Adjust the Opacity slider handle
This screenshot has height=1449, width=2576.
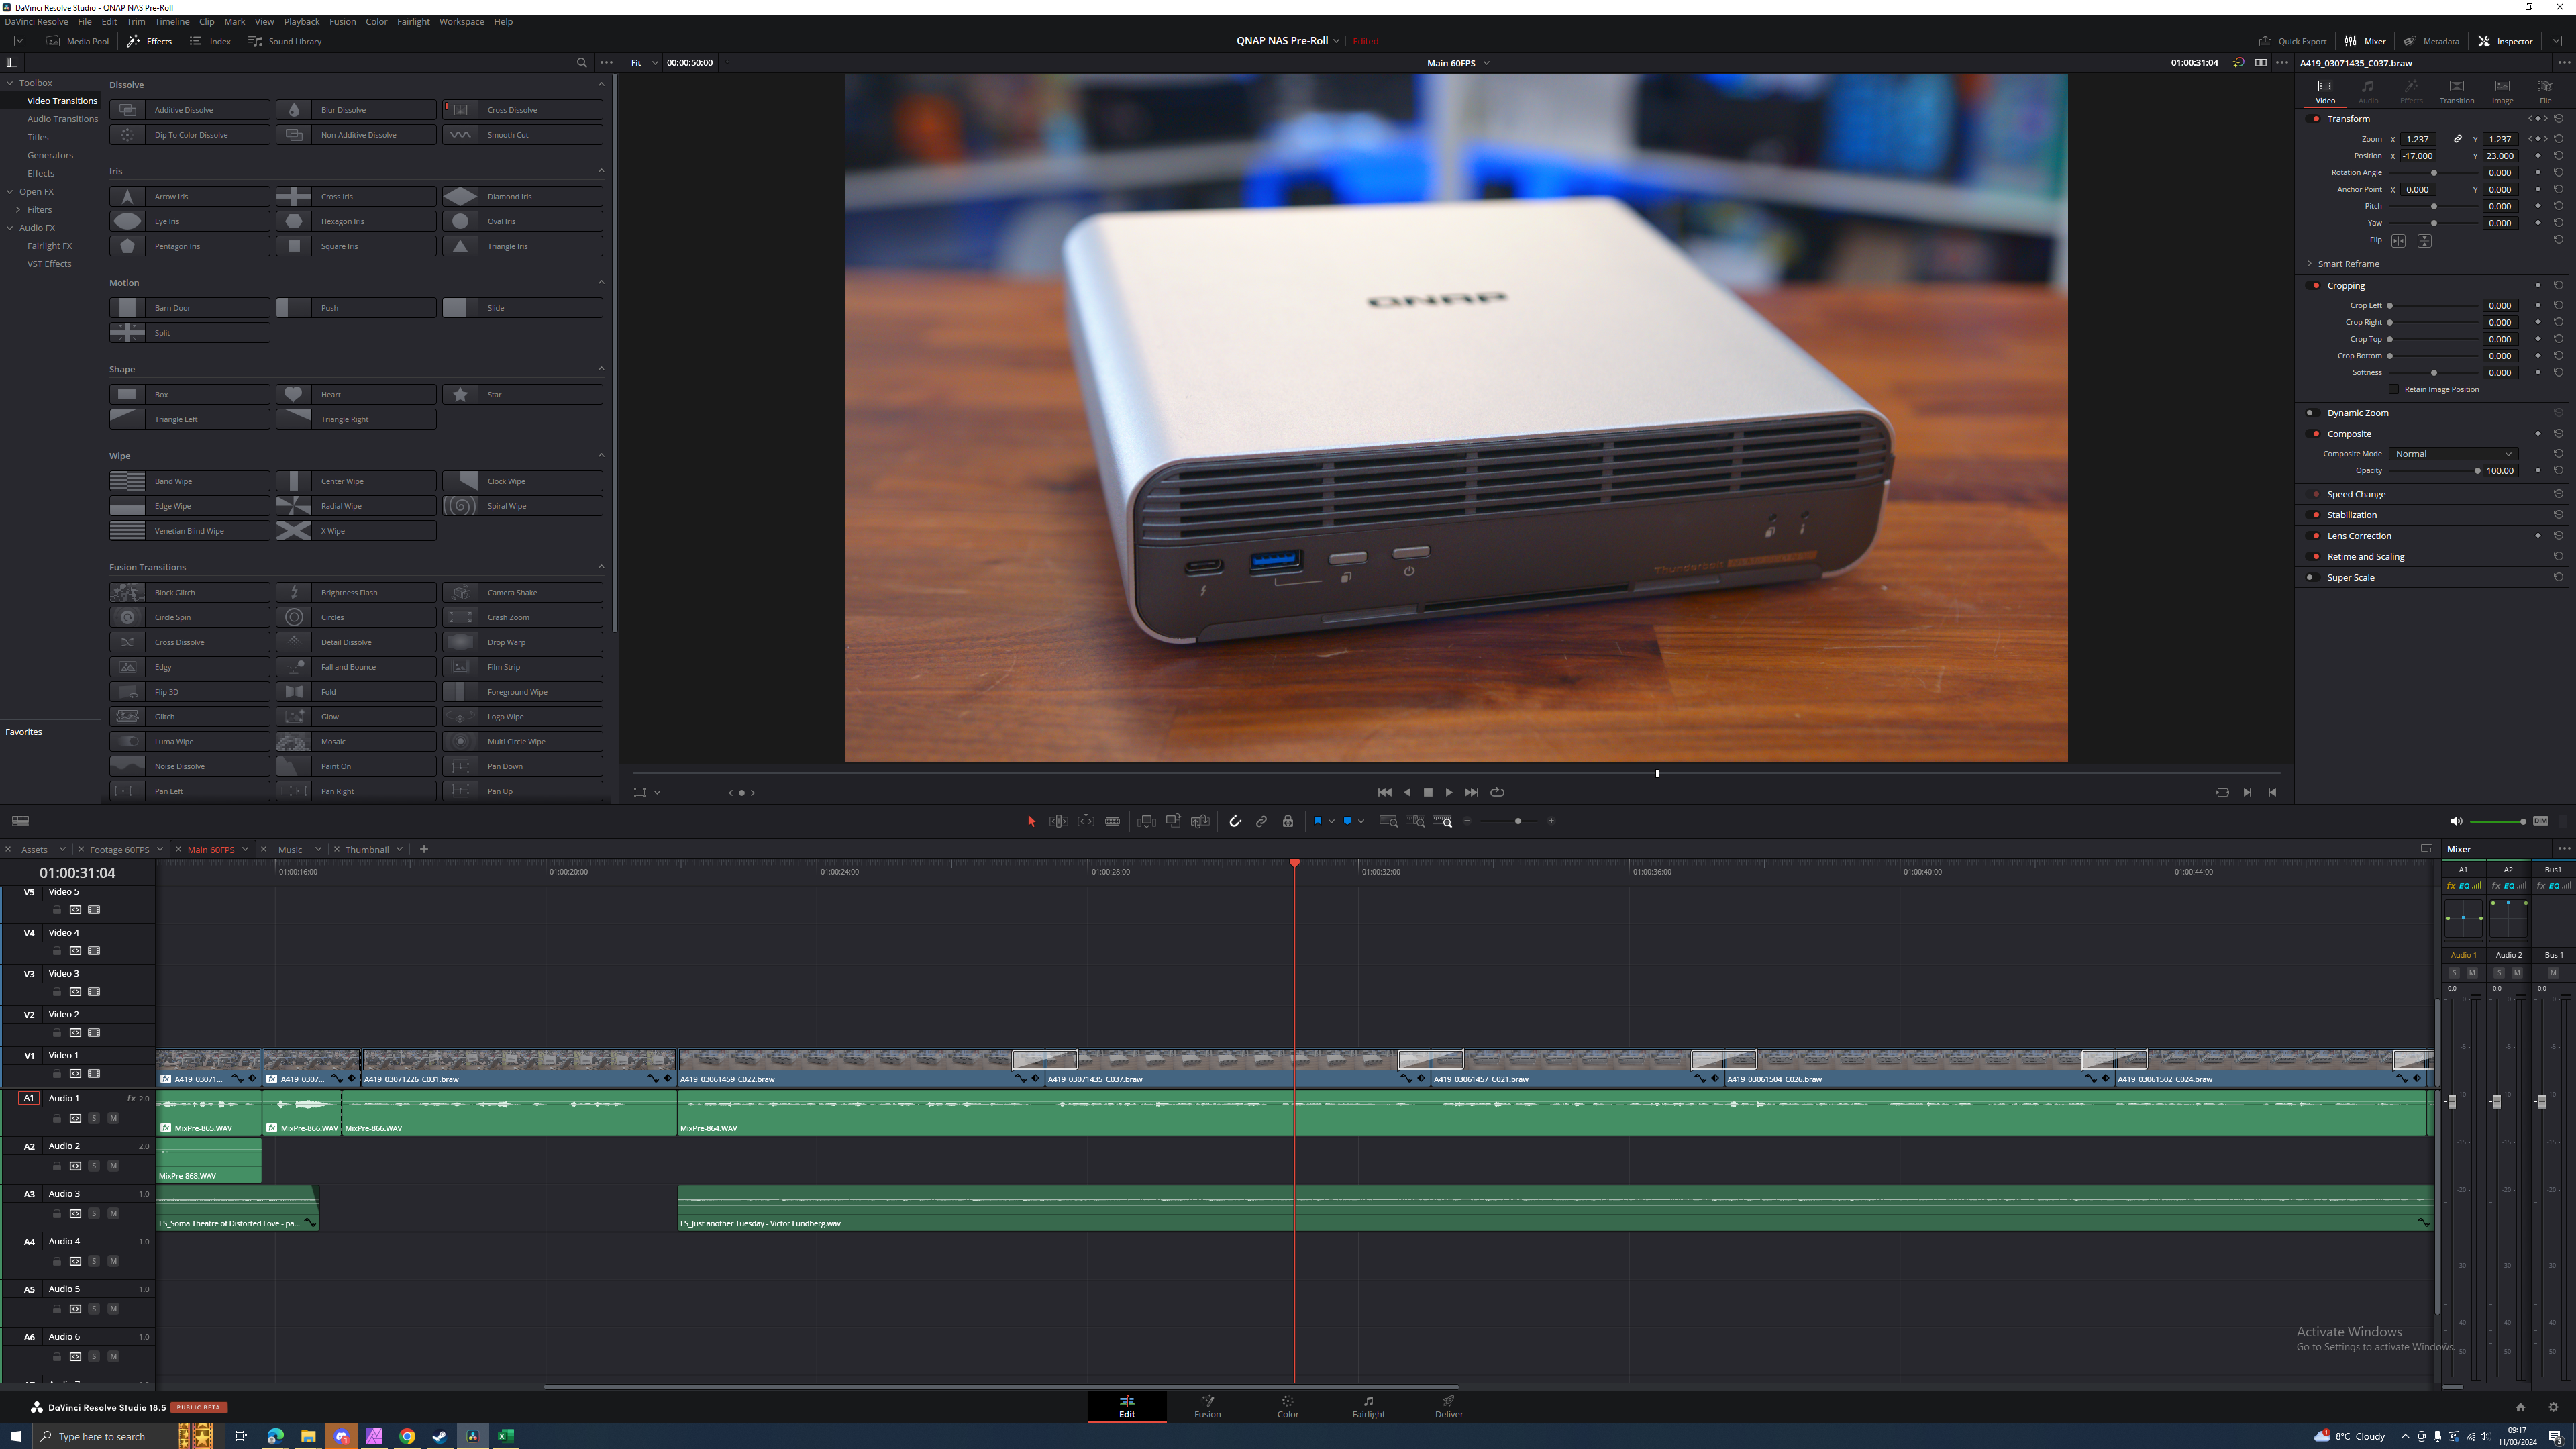pos(2477,471)
